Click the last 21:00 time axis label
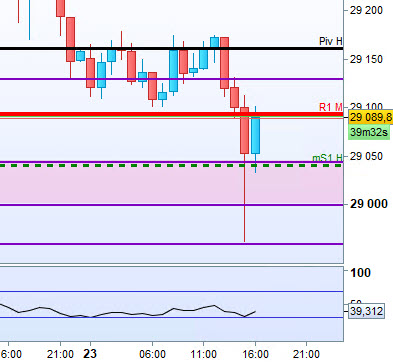393x362 pixels. (x=307, y=354)
